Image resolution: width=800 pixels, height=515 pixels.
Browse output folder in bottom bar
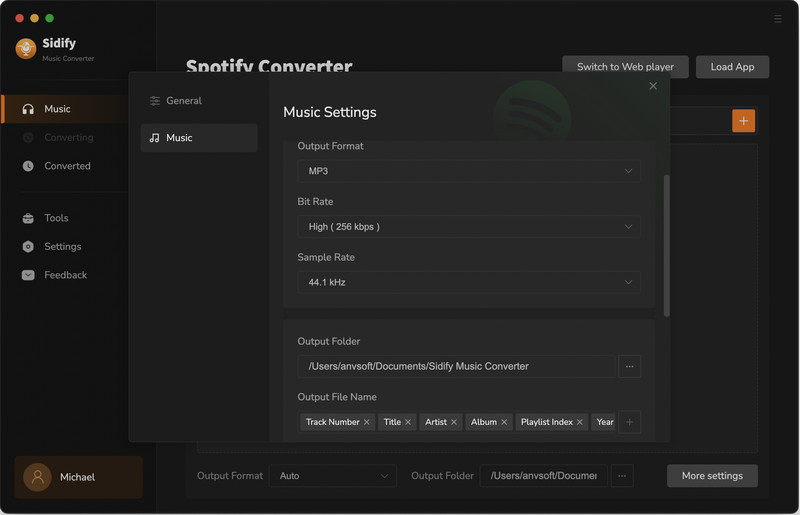pyautogui.click(x=622, y=476)
